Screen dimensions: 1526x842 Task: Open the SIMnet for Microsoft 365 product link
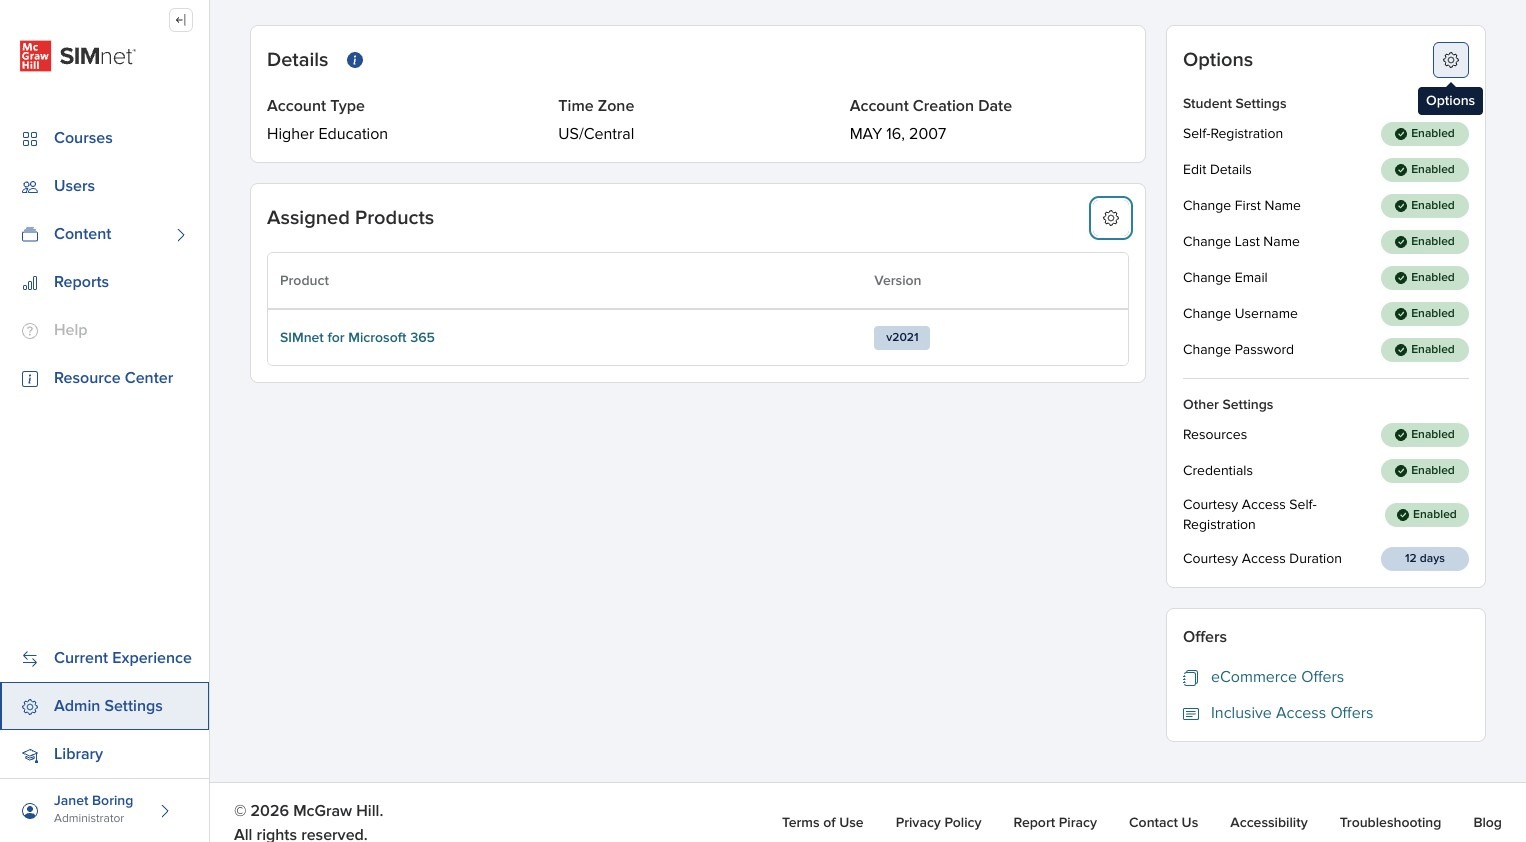pyautogui.click(x=357, y=337)
